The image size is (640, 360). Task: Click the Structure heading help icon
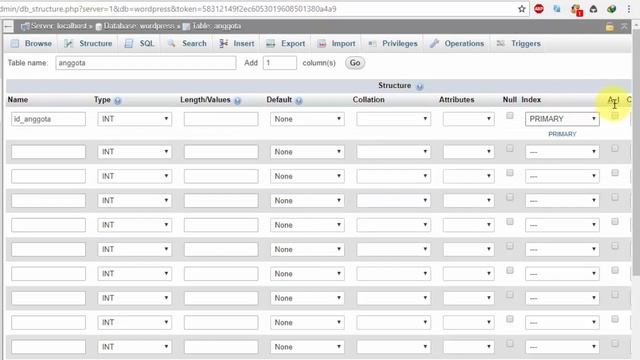pyautogui.click(x=419, y=87)
